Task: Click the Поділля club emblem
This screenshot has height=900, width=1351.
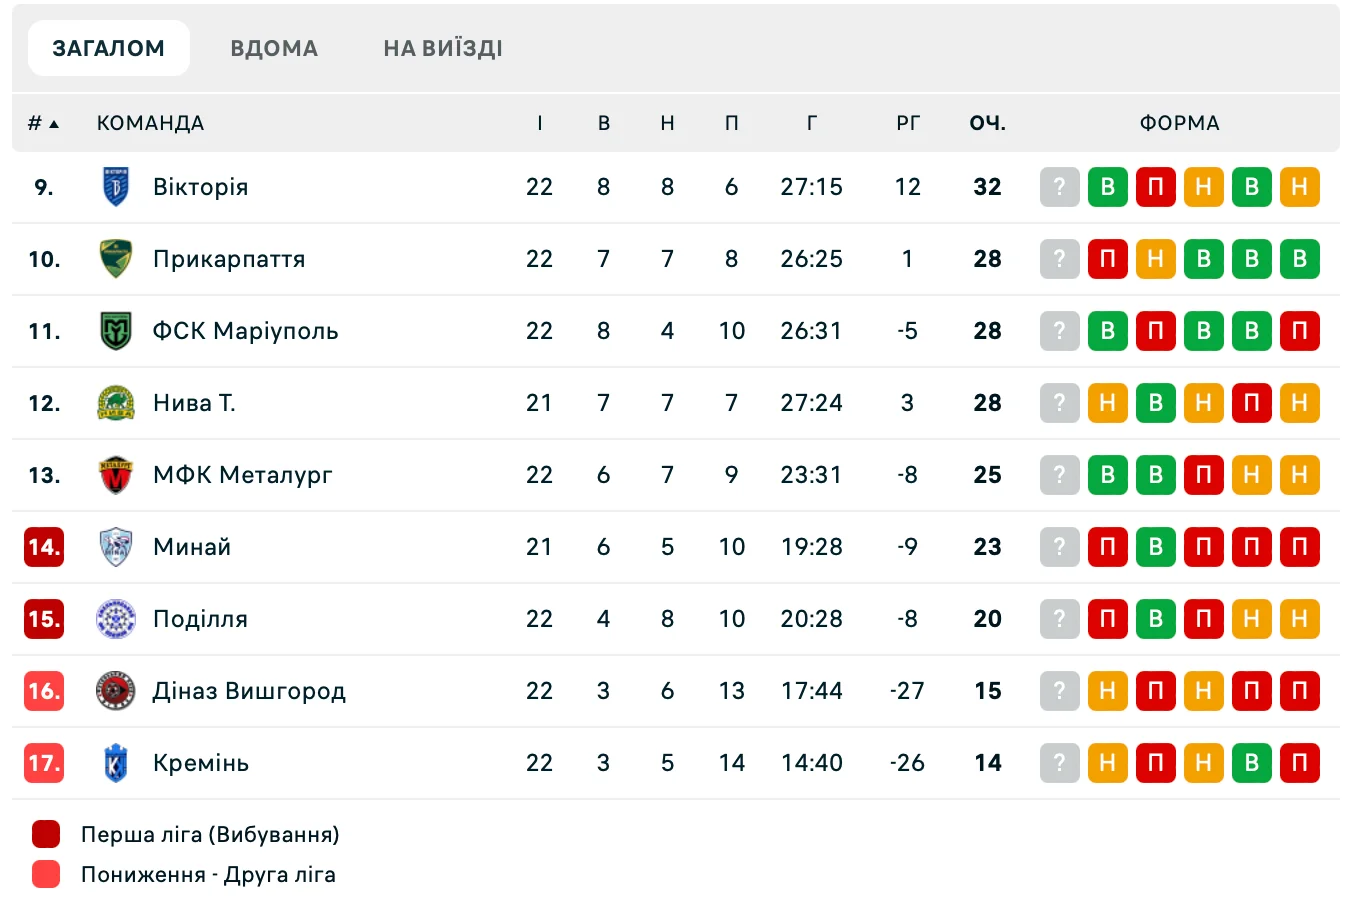Action: pyautogui.click(x=116, y=619)
